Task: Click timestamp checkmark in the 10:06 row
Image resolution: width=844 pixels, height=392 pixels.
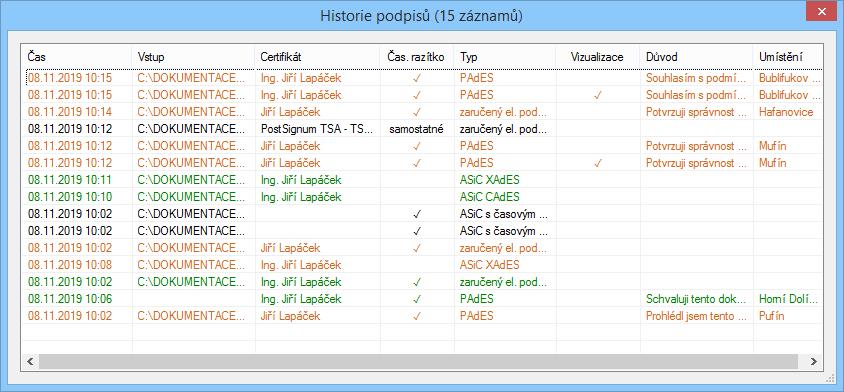Action: coord(417,299)
